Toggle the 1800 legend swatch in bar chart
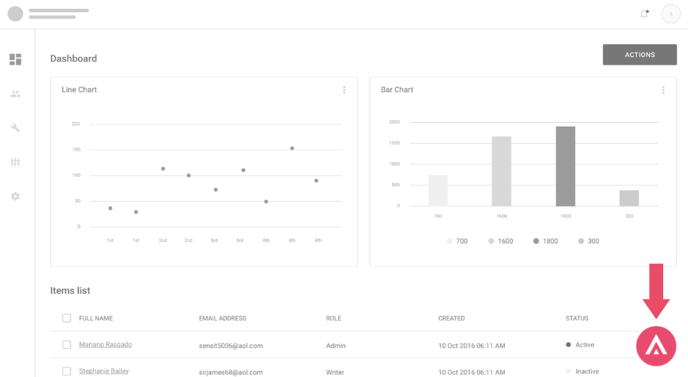Screen dimensions: 688x377 pyautogui.click(x=536, y=241)
